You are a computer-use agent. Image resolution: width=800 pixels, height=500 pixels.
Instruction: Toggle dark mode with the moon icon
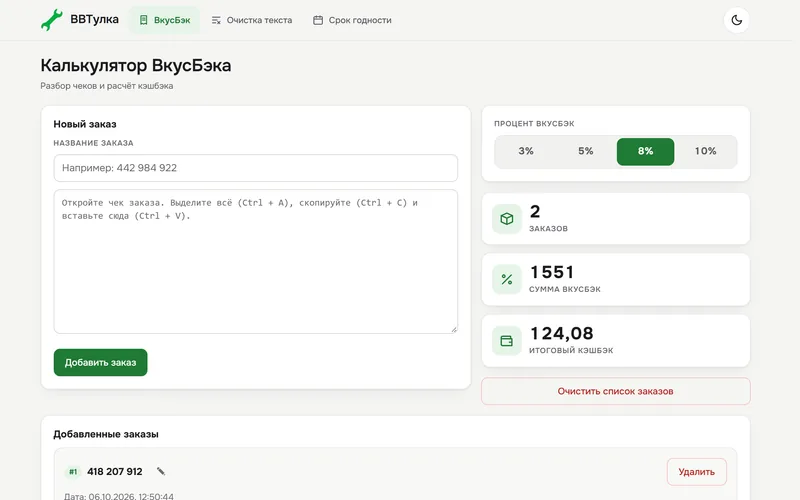point(736,20)
